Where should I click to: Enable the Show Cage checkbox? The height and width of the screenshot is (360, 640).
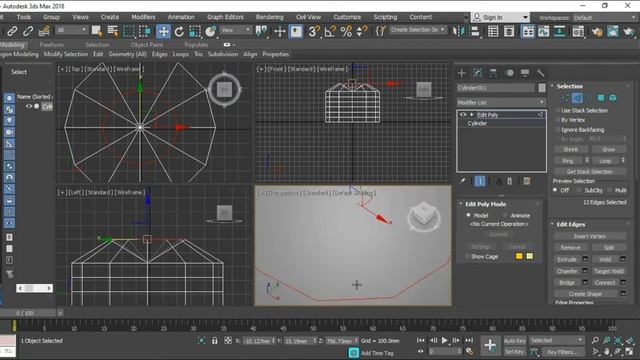coord(467,256)
